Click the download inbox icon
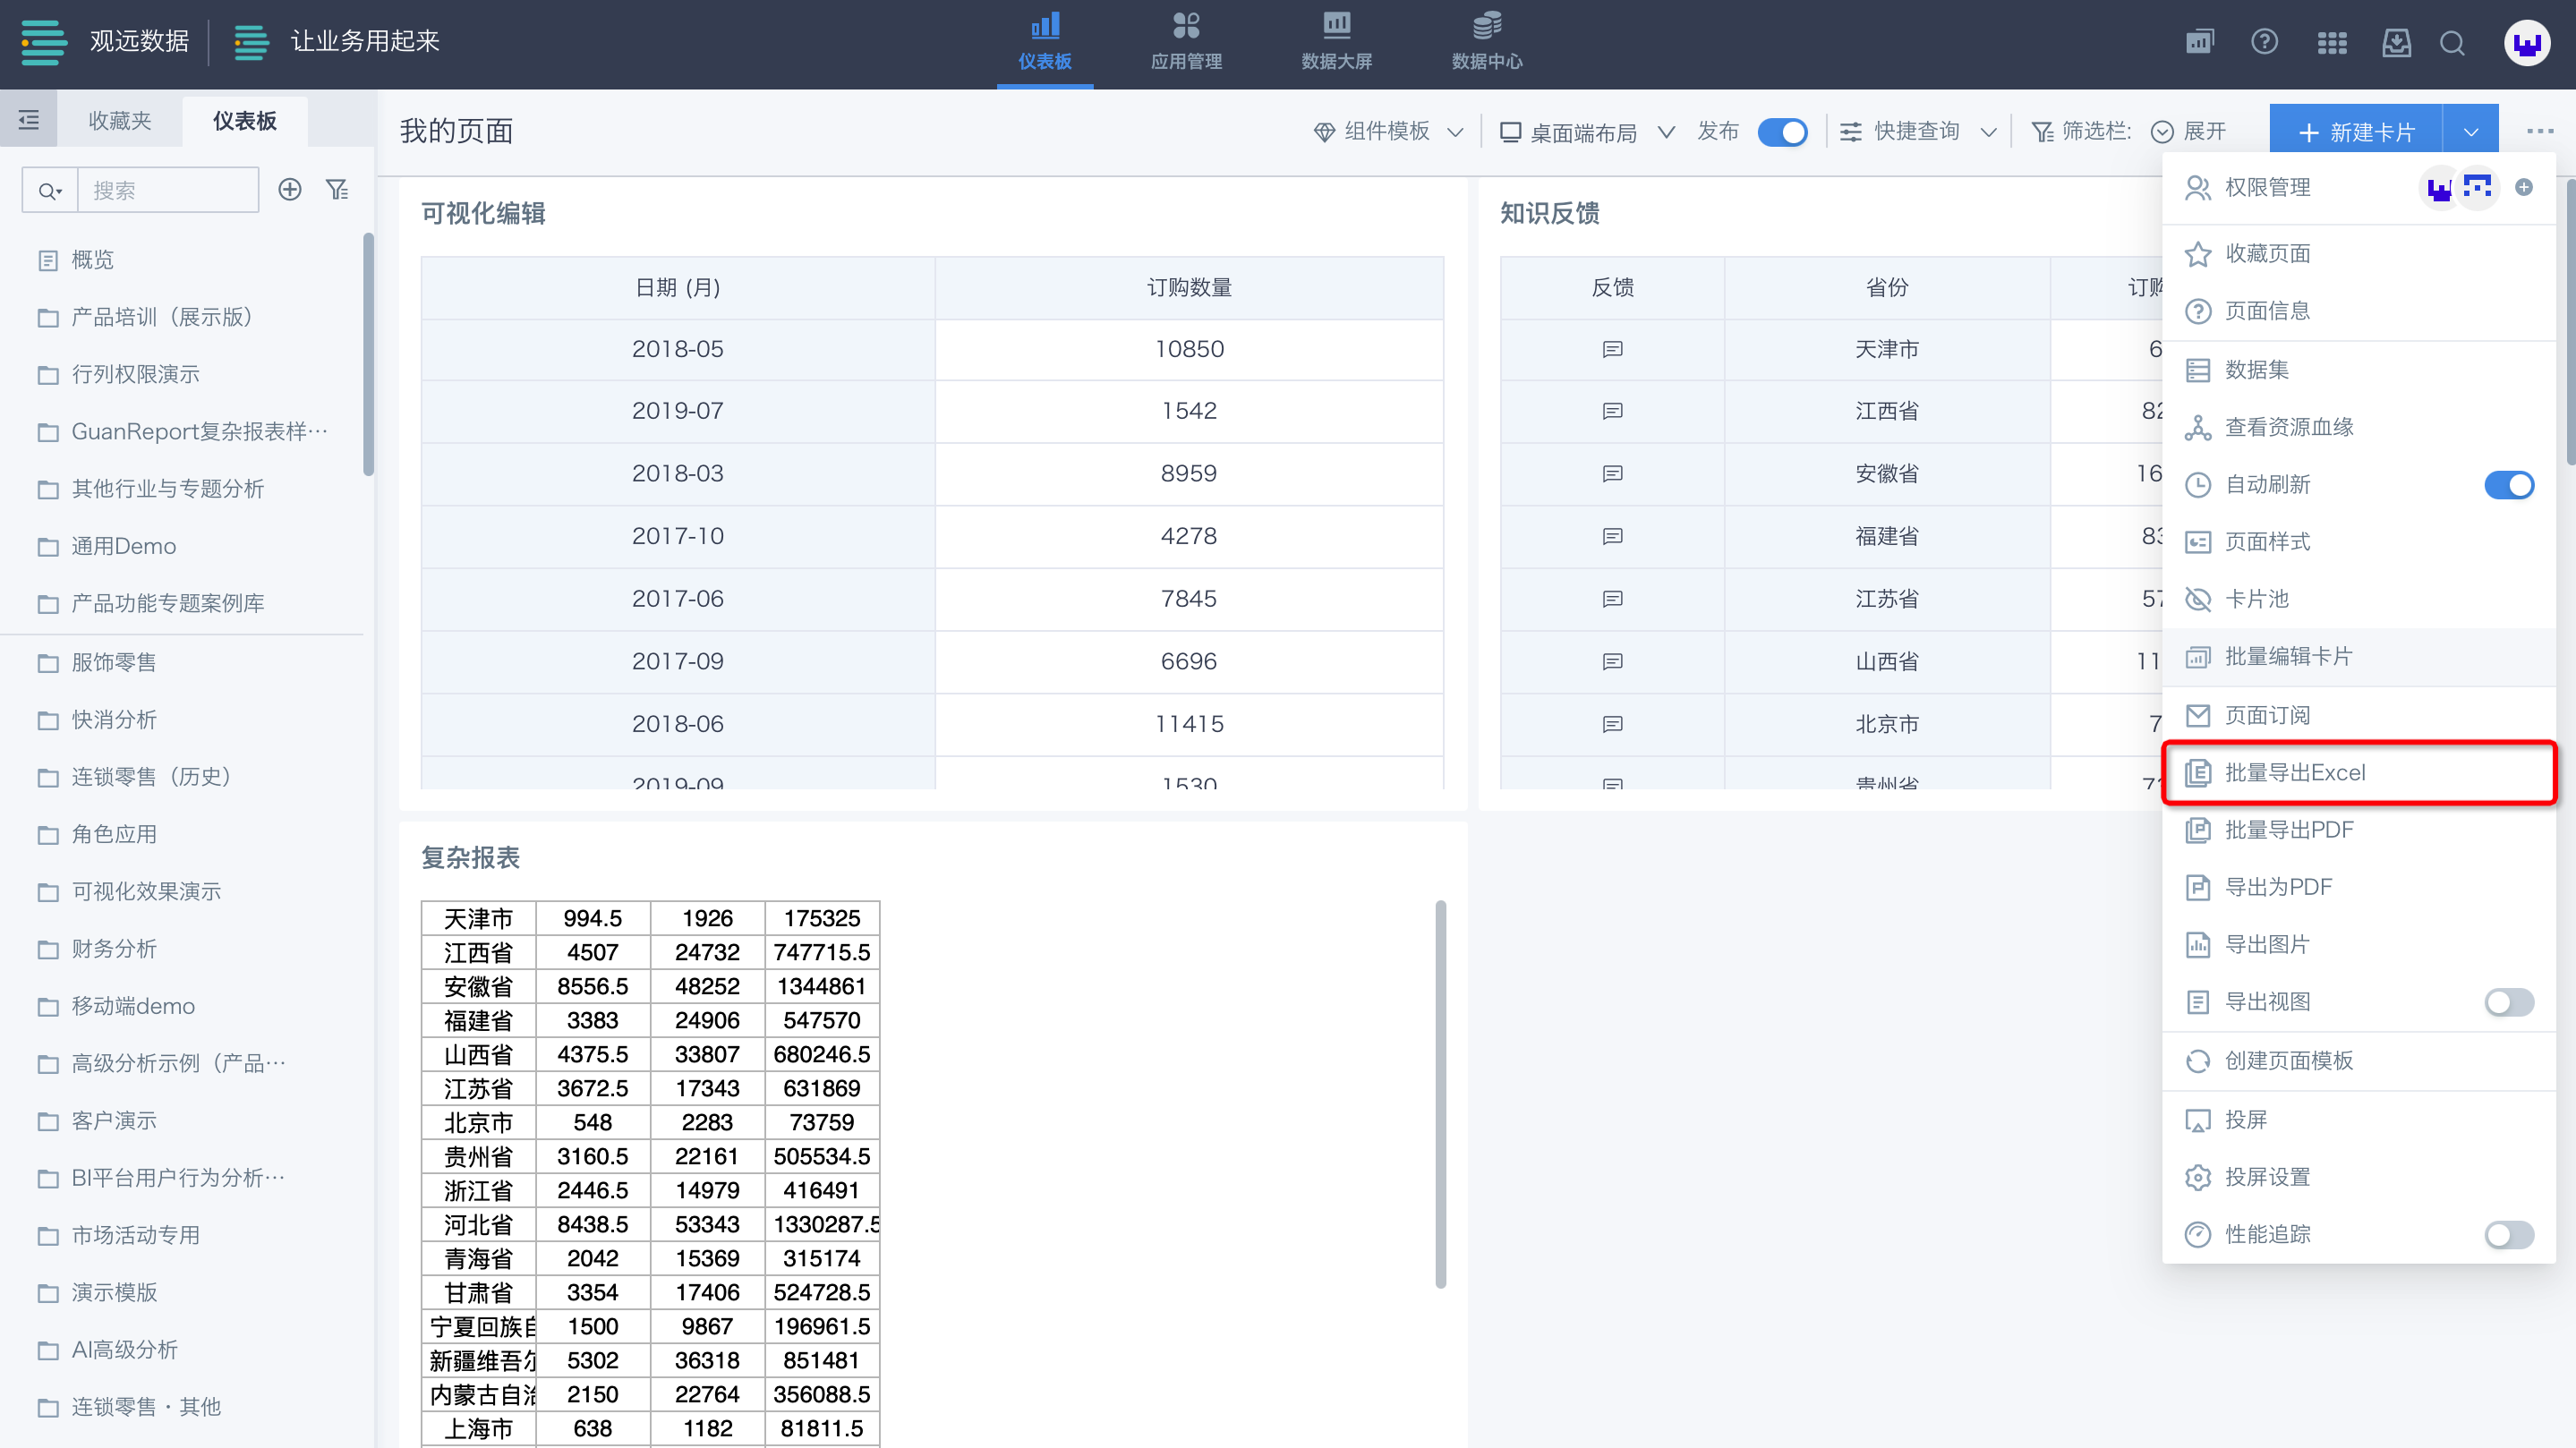2576x1448 pixels. pyautogui.click(x=2396, y=43)
